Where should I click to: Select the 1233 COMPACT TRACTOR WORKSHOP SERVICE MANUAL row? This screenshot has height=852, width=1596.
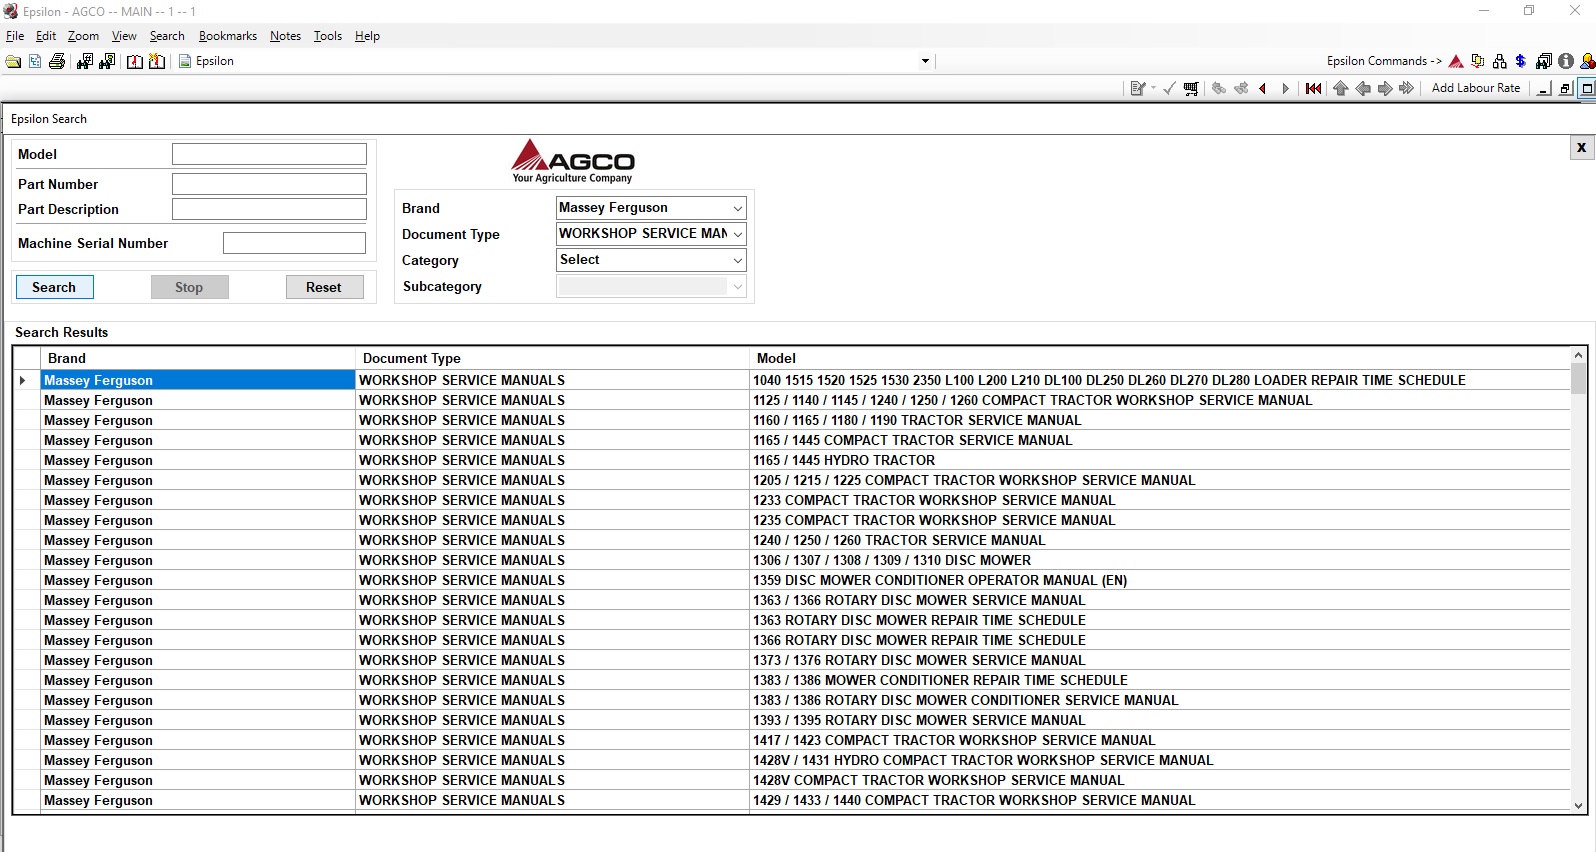(791, 500)
